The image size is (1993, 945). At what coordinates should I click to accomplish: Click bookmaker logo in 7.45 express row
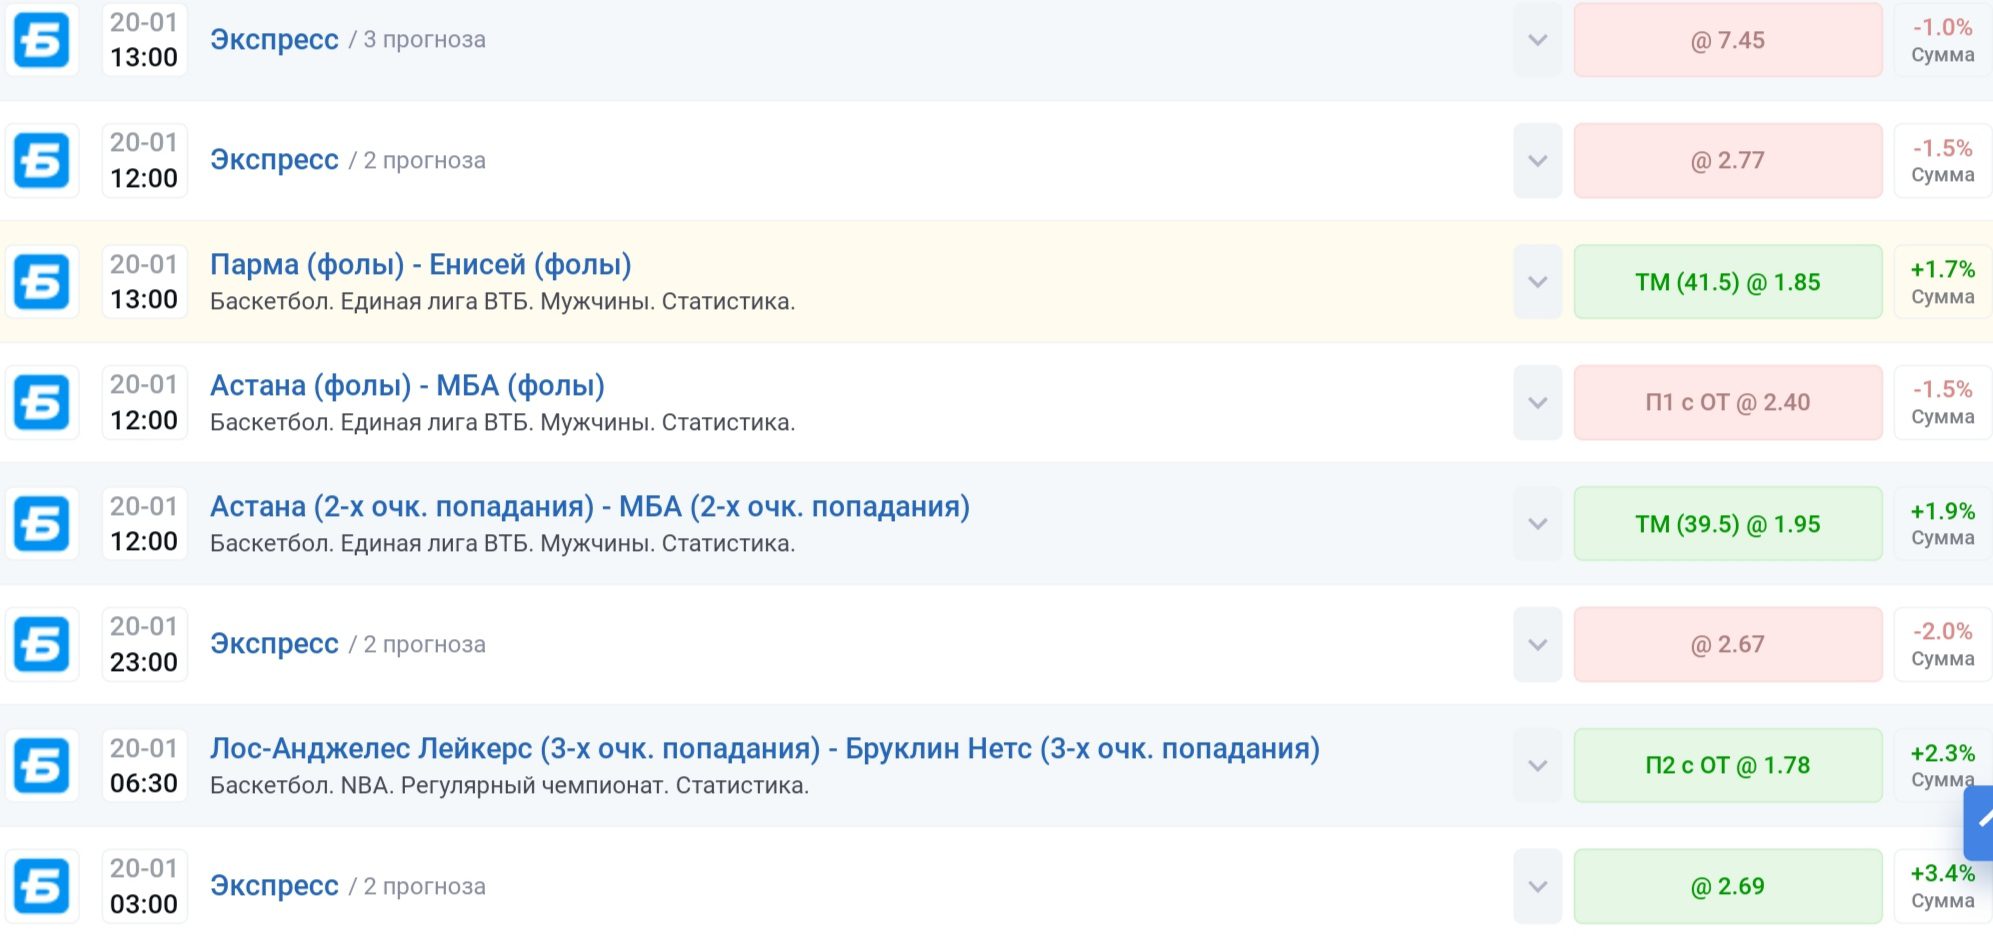[42, 40]
